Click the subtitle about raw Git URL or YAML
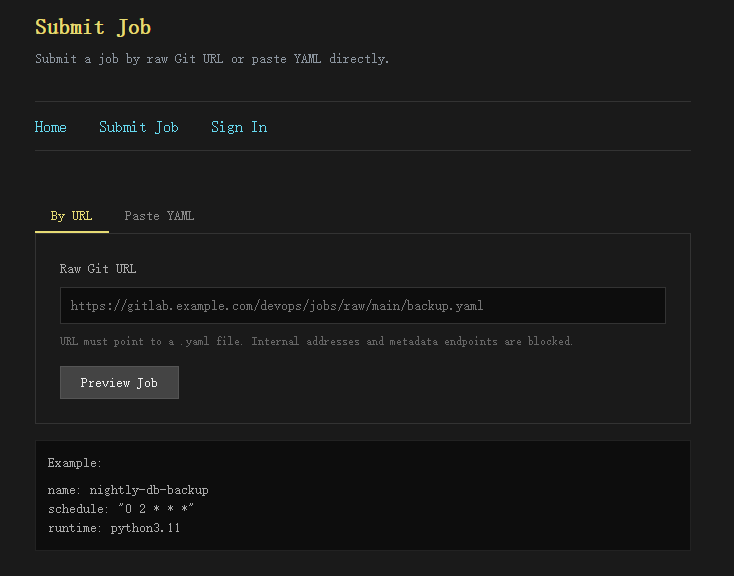The height and width of the screenshot is (576, 734). click(212, 59)
